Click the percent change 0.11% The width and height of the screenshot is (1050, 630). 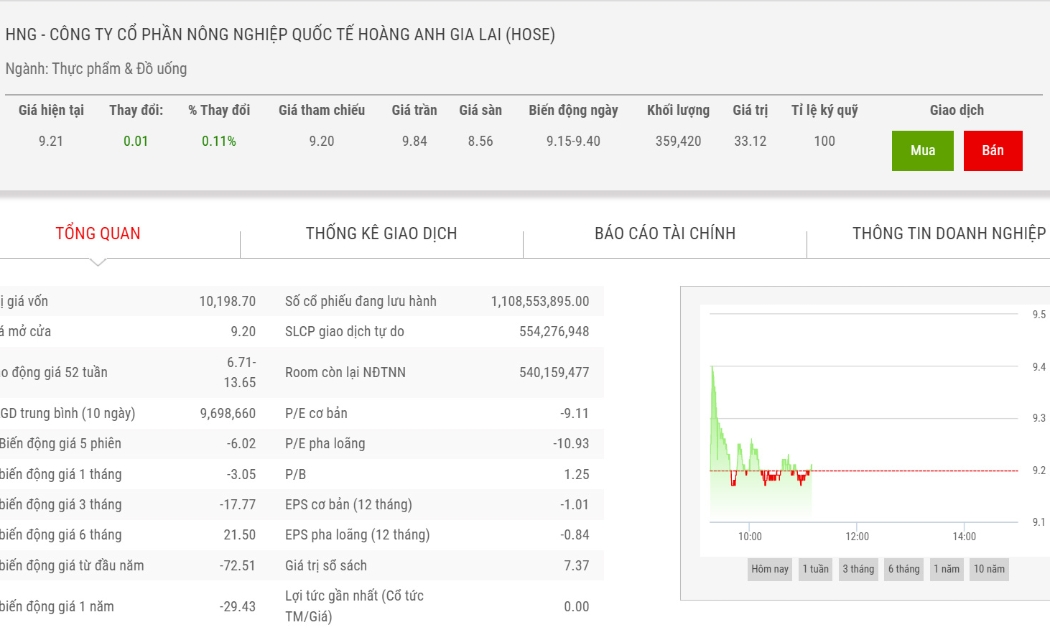[x=219, y=141]
